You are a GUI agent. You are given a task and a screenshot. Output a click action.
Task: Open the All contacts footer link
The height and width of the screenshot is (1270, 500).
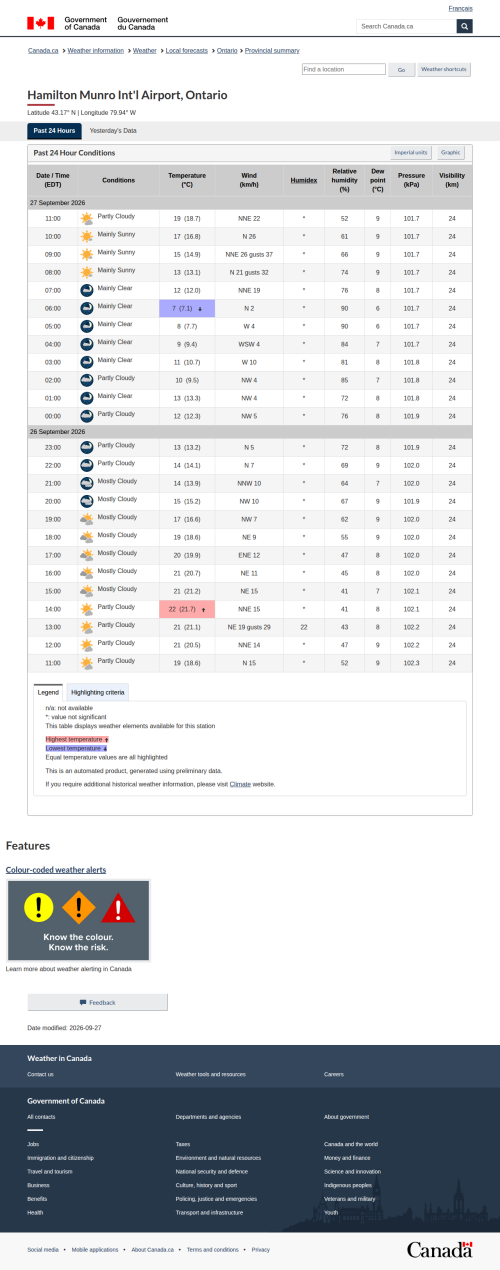pyautogui.click(x=41, y=1117)
